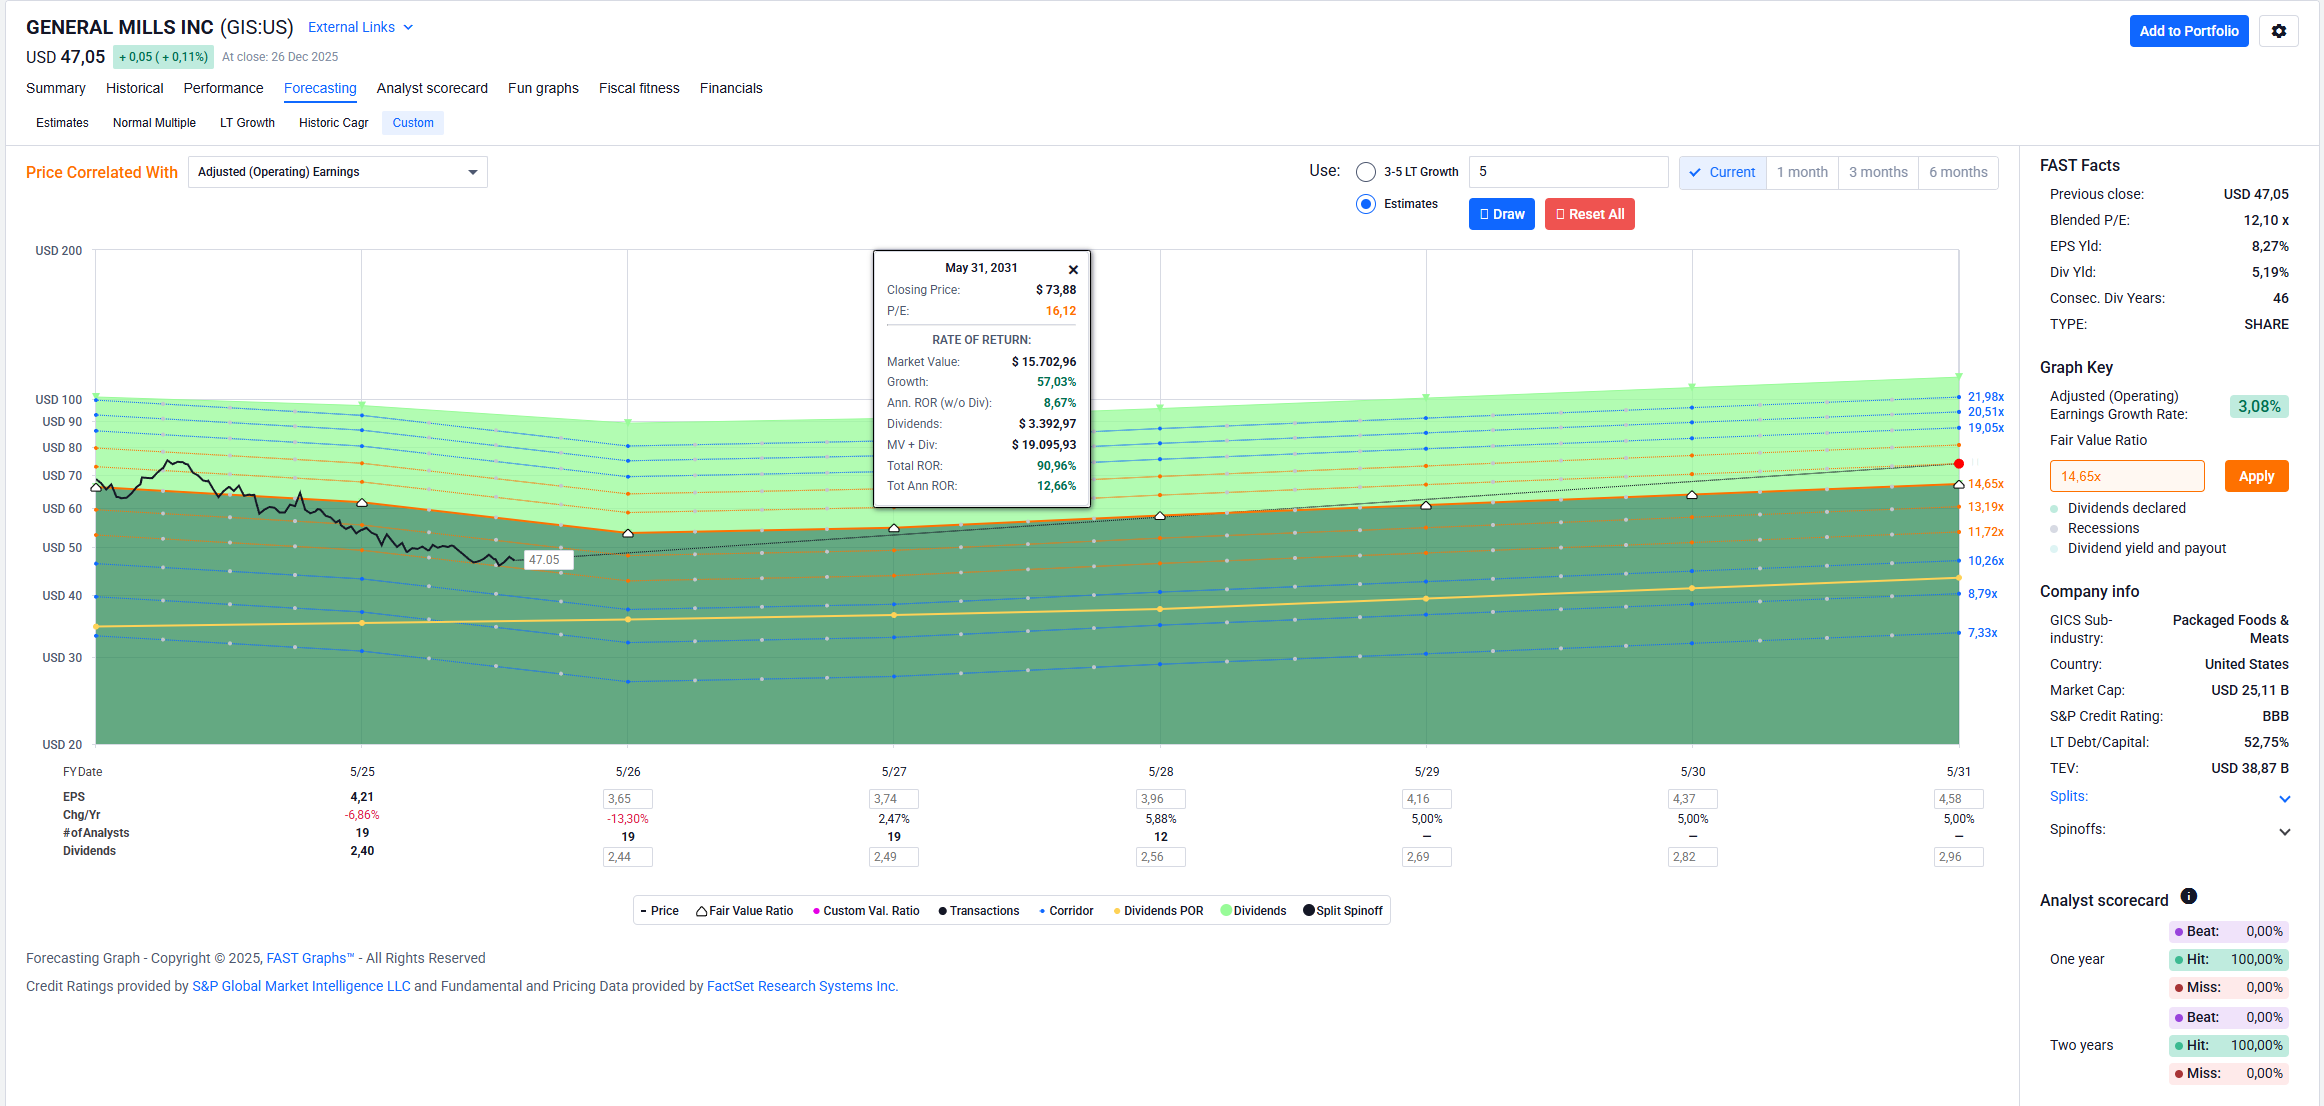Open the Historic Cagr sub-tab

333,123
